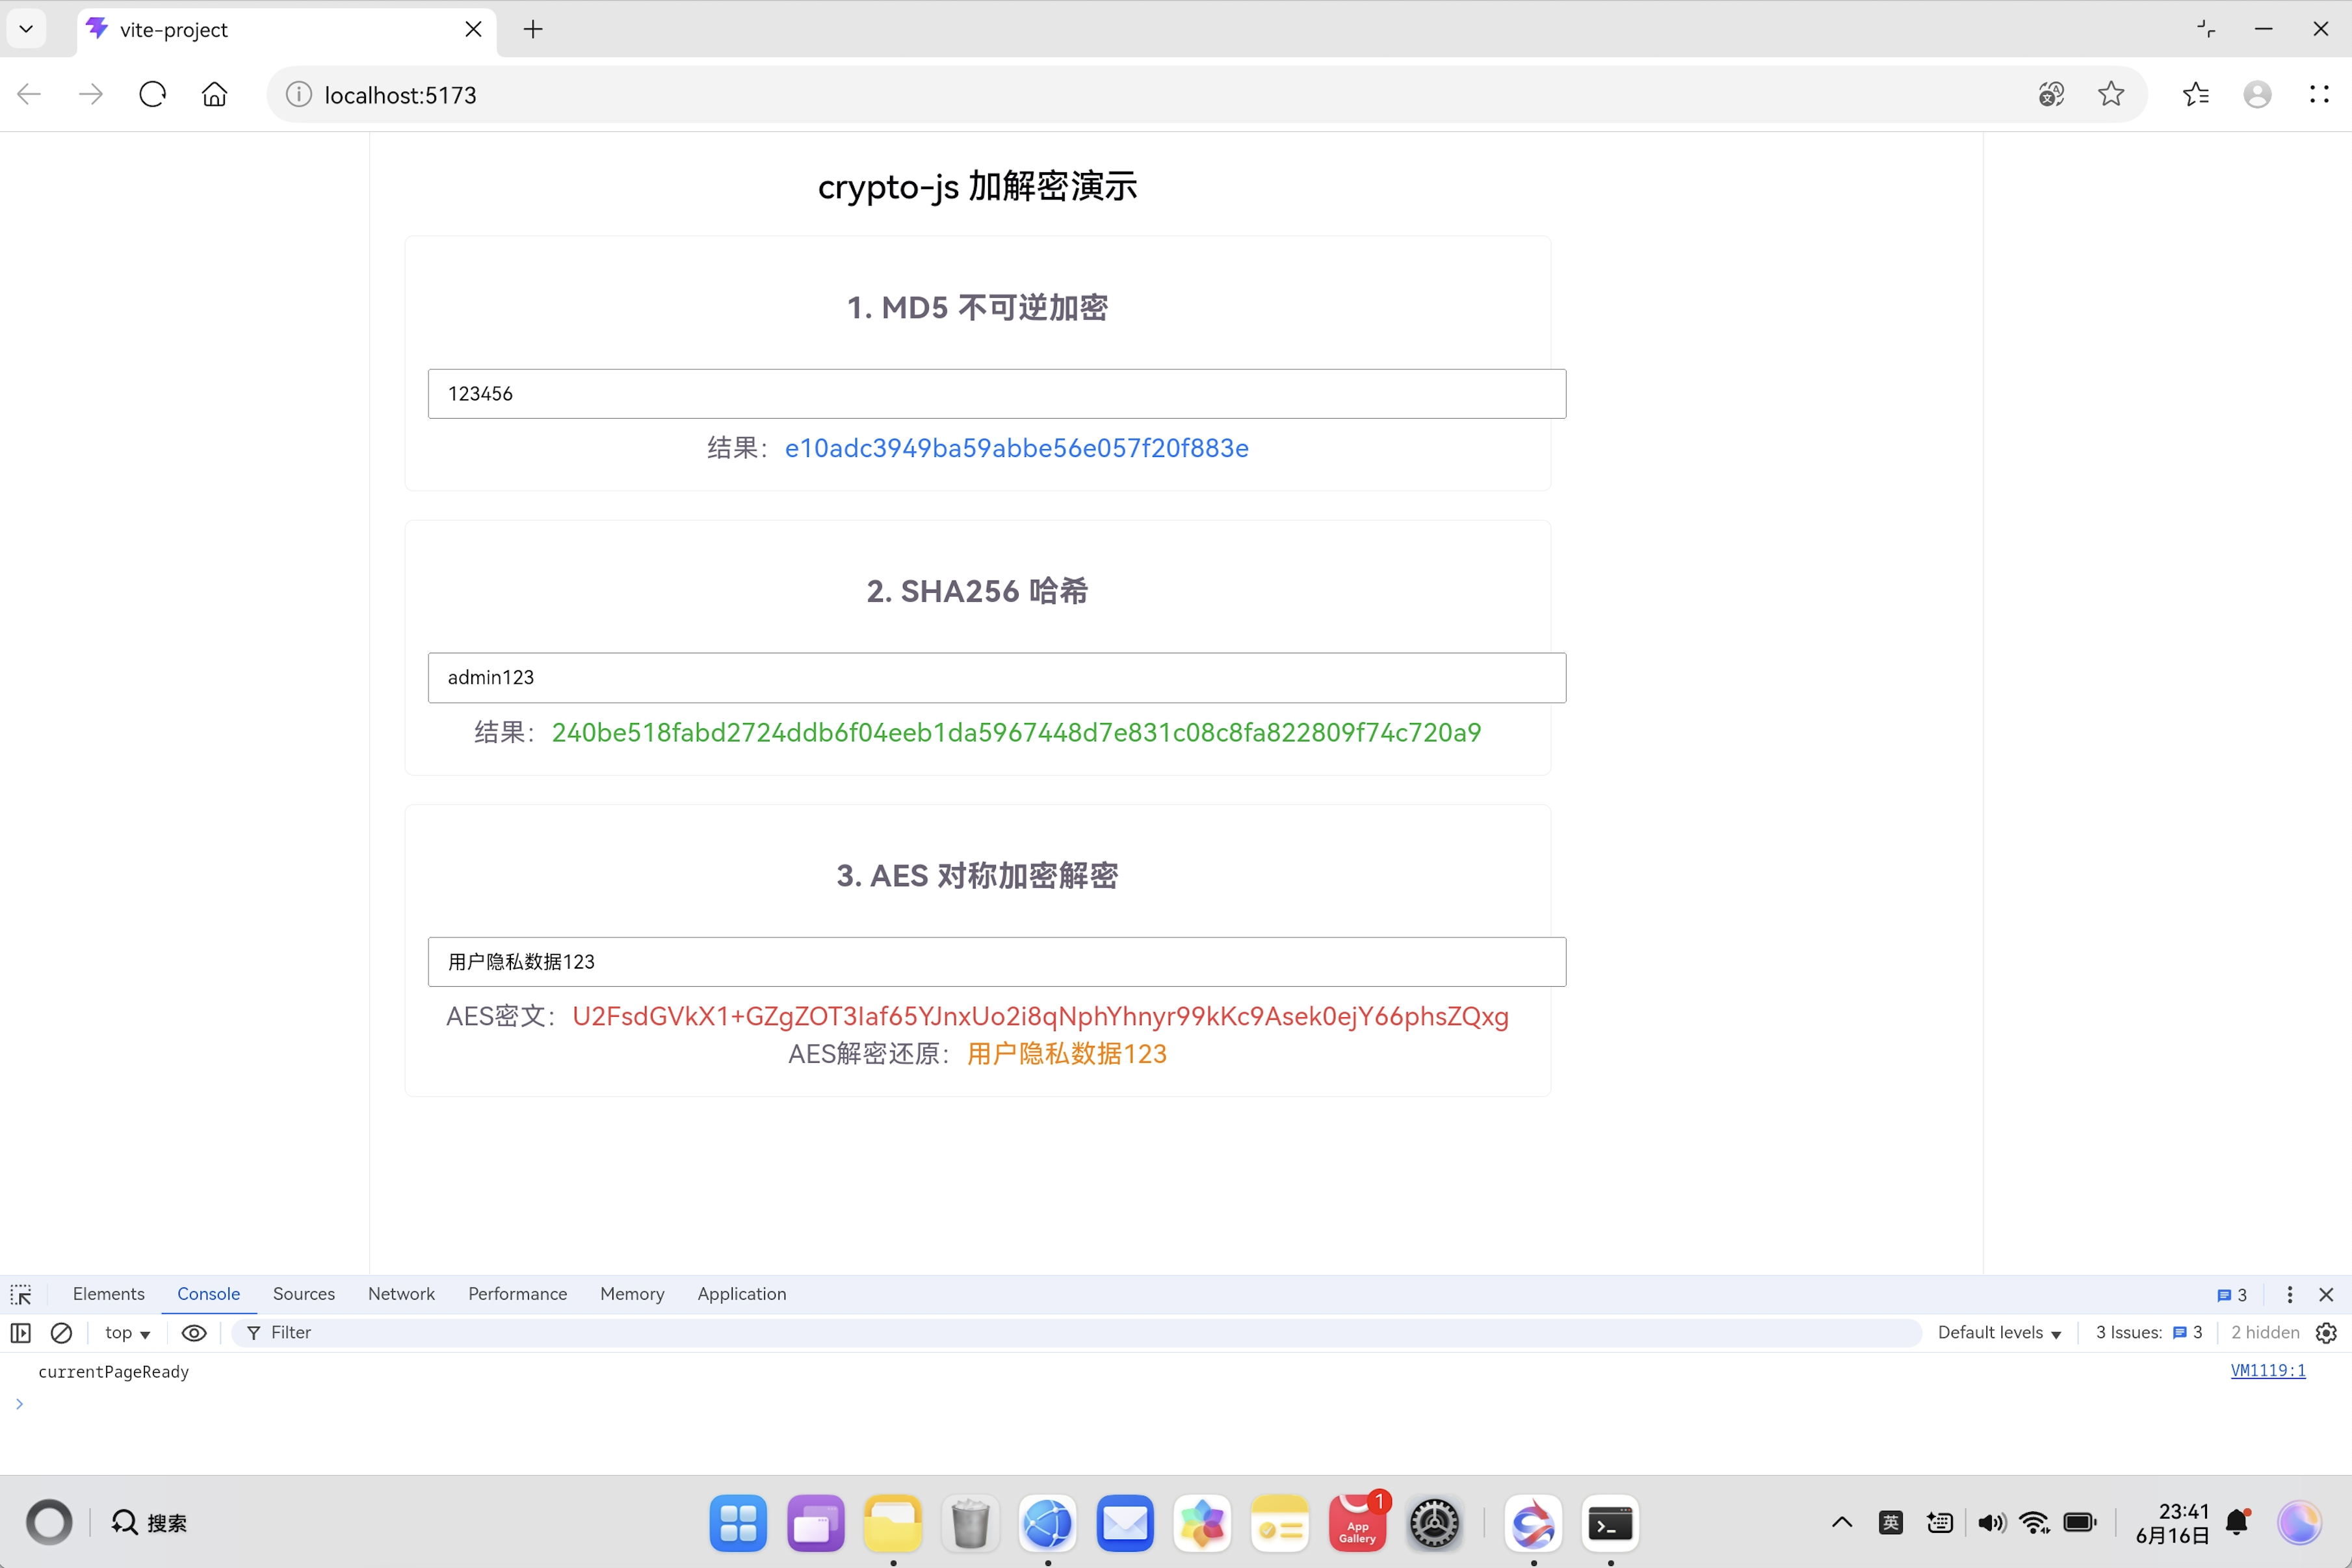This screenshot has height=1568, width=2352.
Task: Clear the console with the ban icon
Action: [61, 1332]
